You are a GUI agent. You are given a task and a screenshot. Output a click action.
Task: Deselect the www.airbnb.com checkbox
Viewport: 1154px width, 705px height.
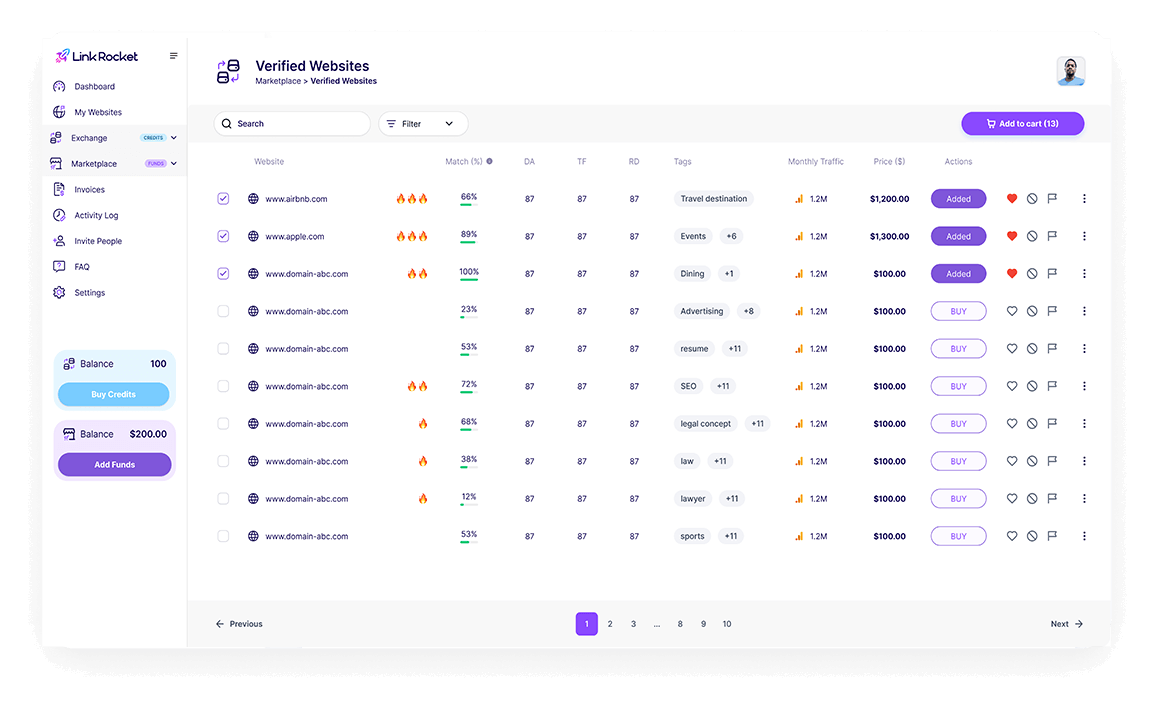point(223,198)
